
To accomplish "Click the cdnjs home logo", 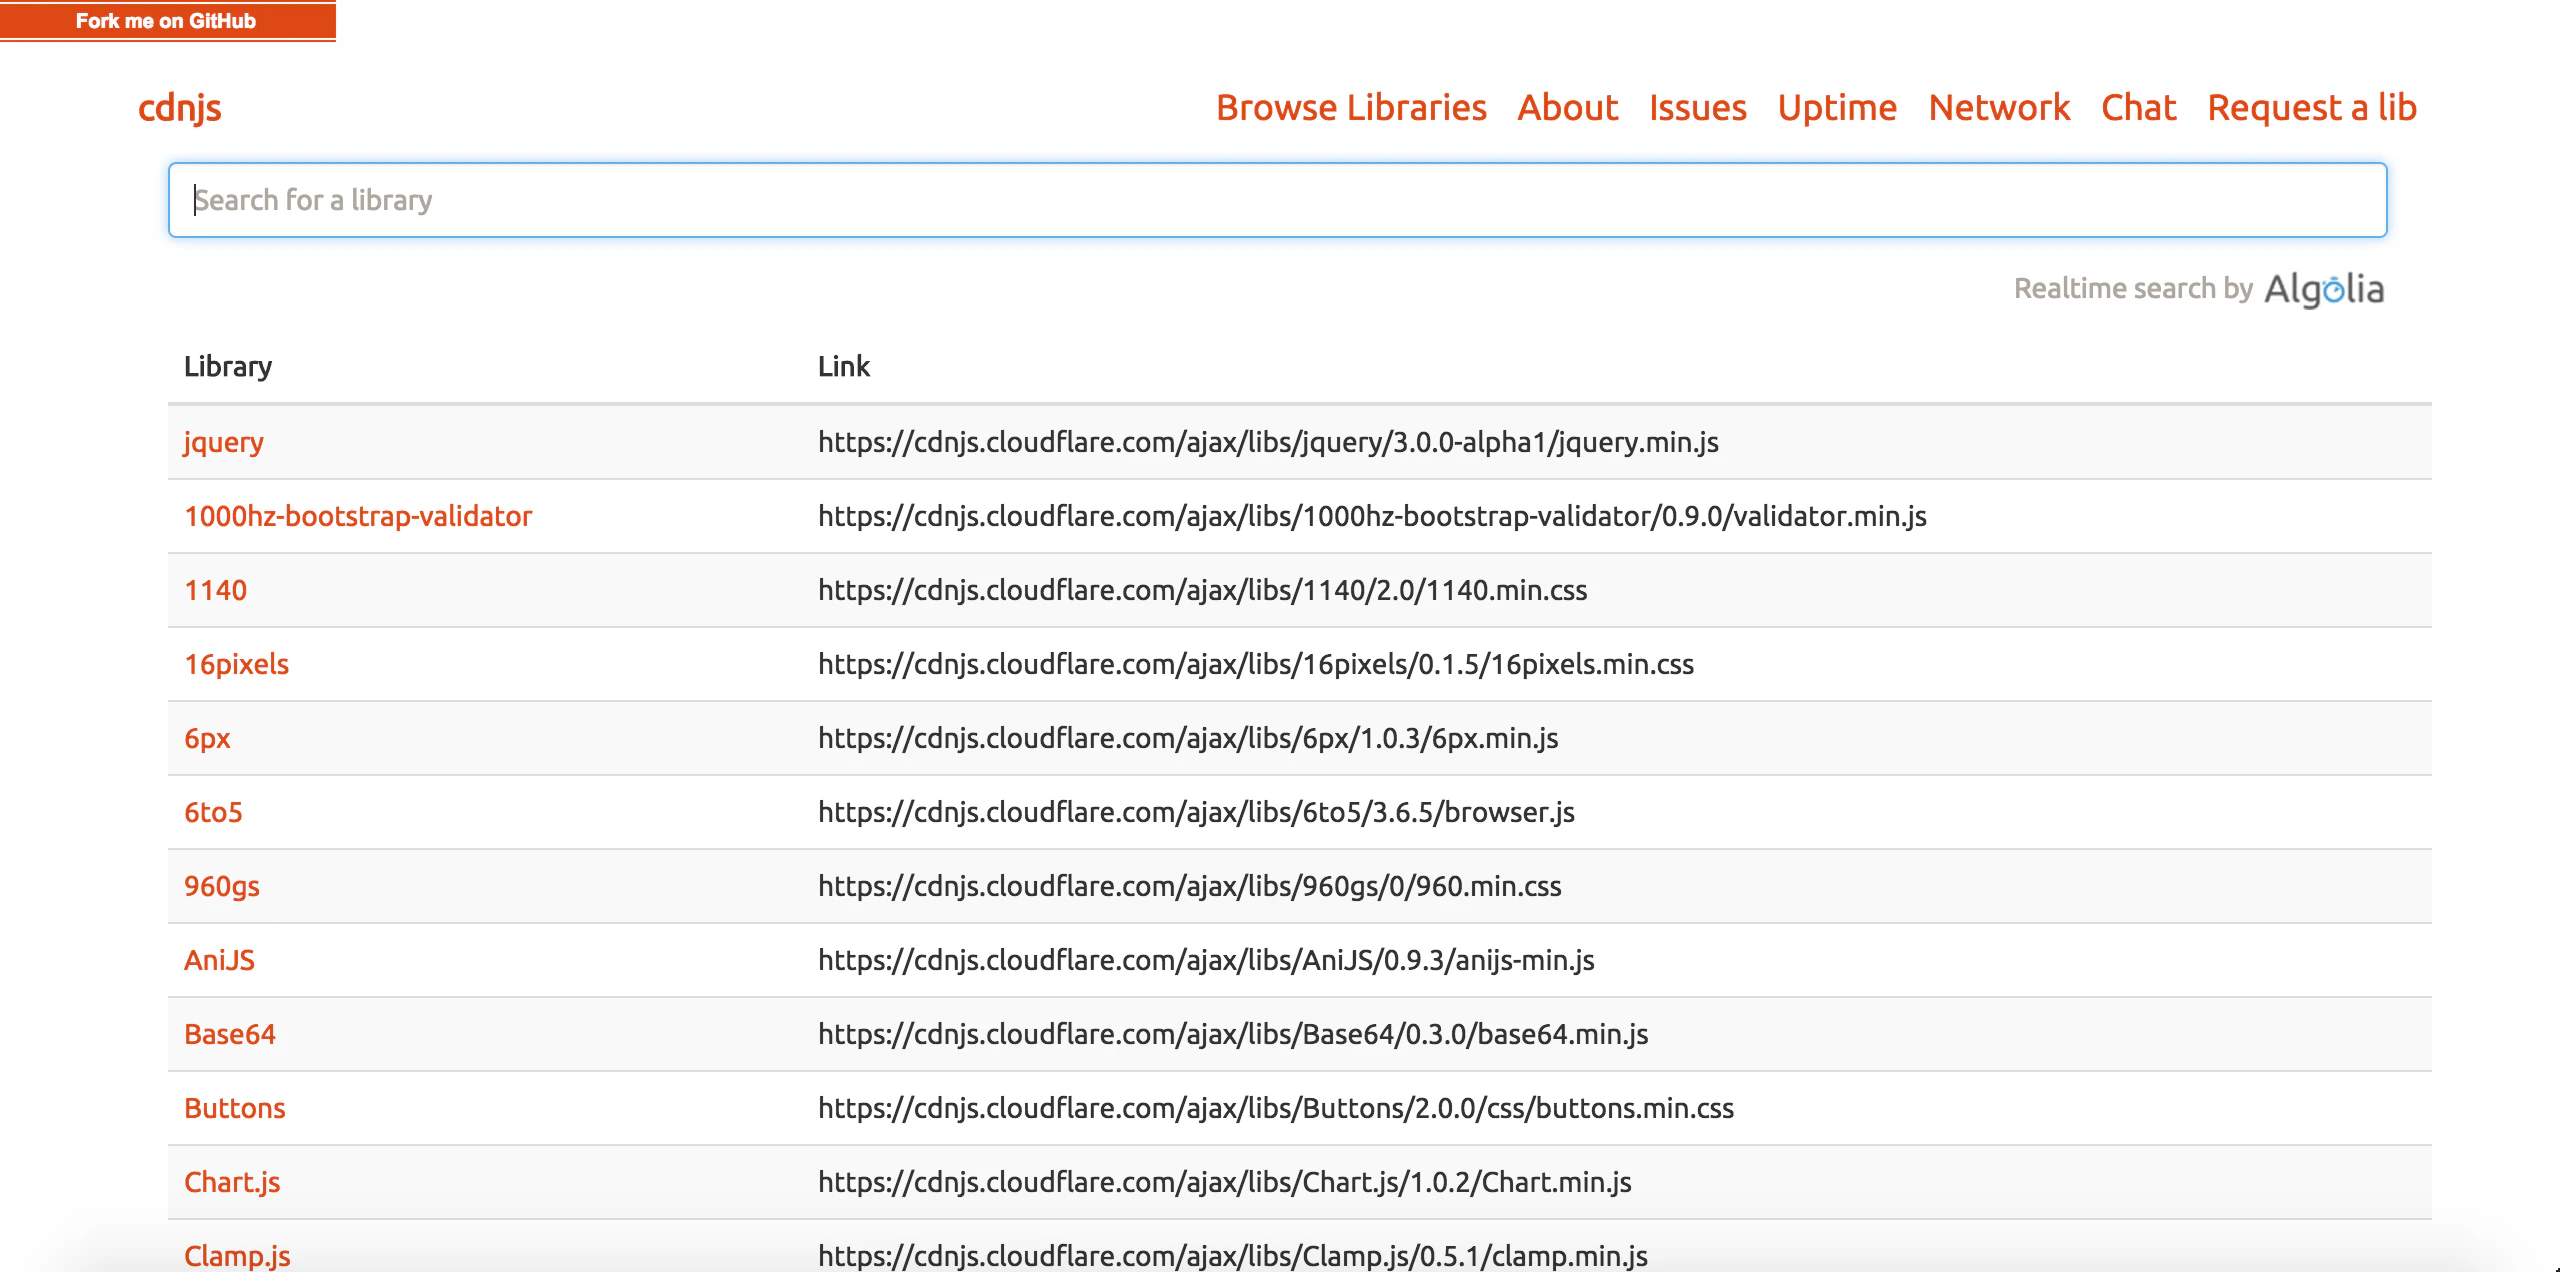I will [180, 108].
